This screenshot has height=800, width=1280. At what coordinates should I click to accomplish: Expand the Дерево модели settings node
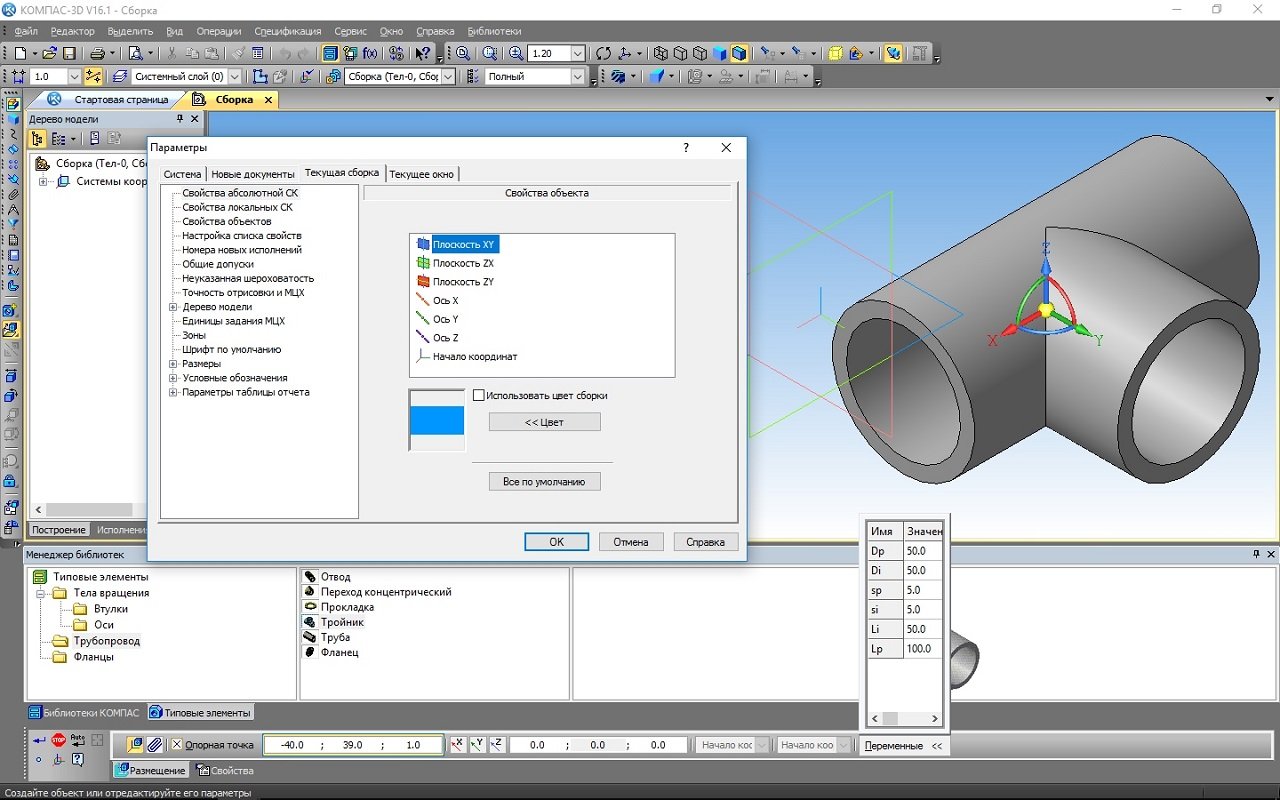(x=174, y=307)
